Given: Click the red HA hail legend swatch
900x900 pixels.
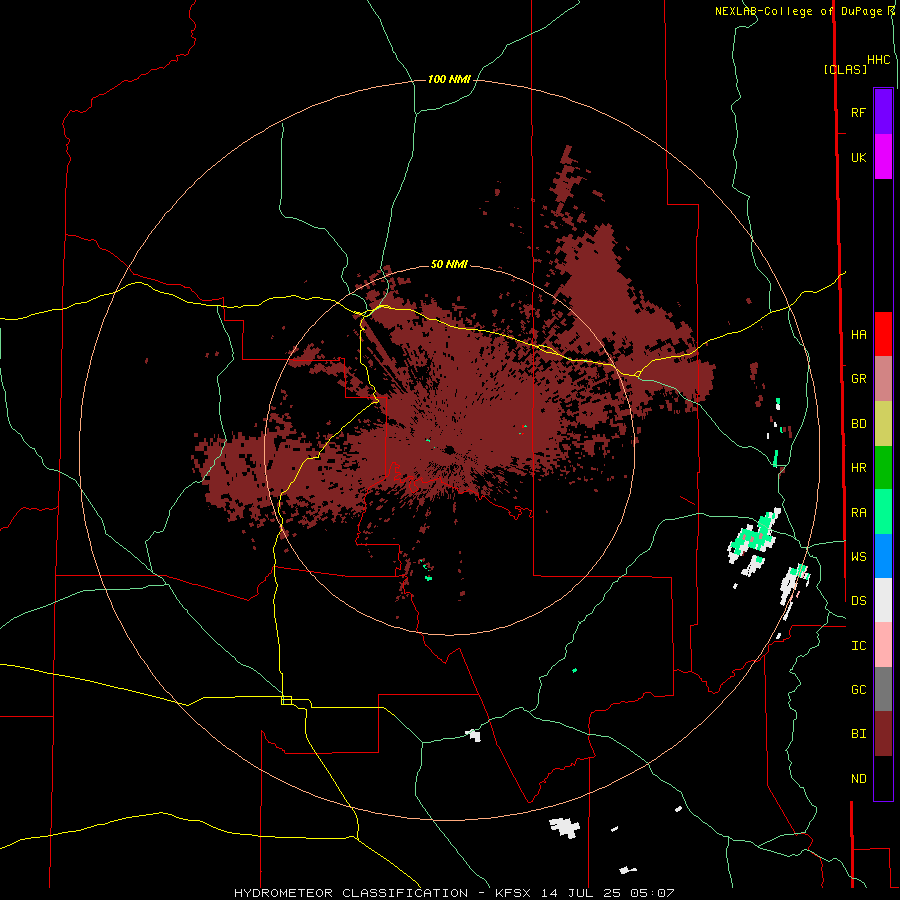Looking at the screenshot, I should 883,334.
